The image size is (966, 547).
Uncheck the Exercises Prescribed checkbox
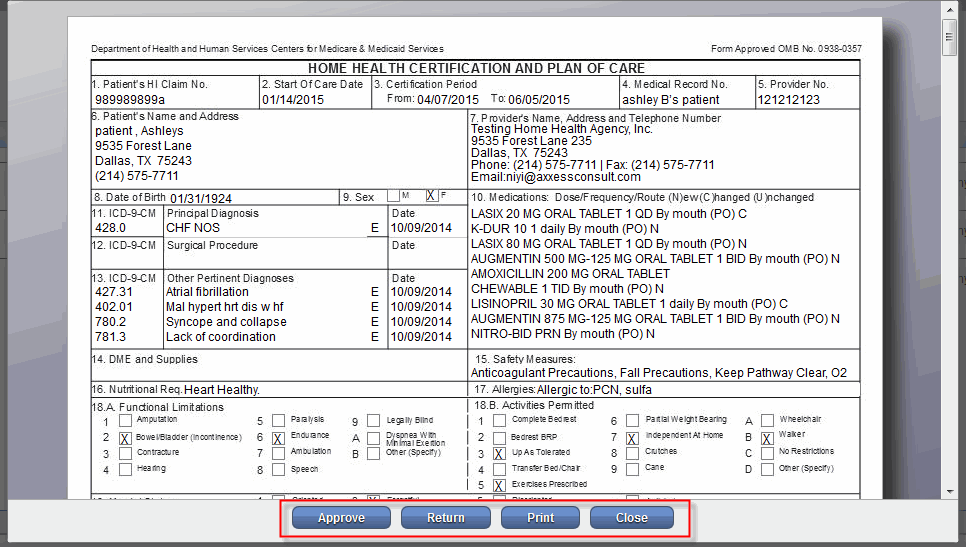coord(498,486)
